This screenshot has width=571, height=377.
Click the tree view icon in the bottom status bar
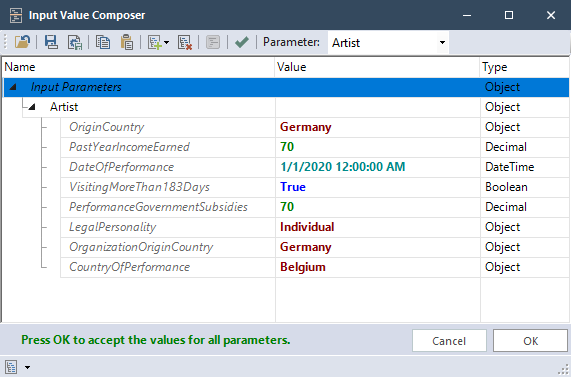tap(11, 367)
